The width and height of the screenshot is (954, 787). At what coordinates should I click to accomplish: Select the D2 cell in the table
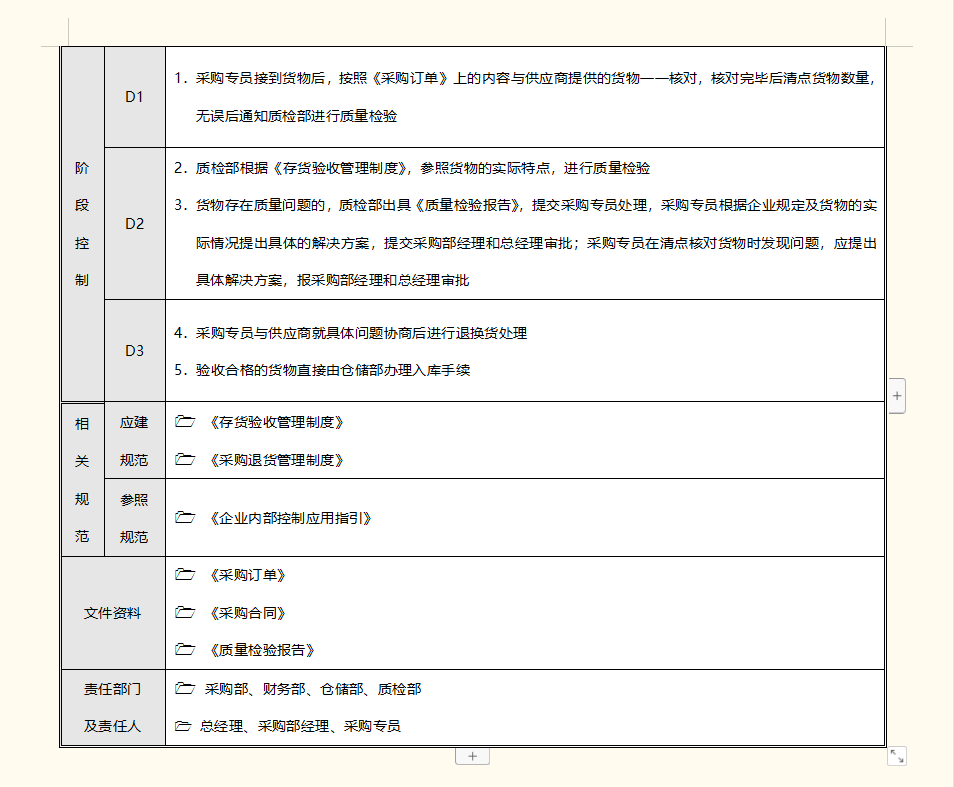tap(134, 224)
